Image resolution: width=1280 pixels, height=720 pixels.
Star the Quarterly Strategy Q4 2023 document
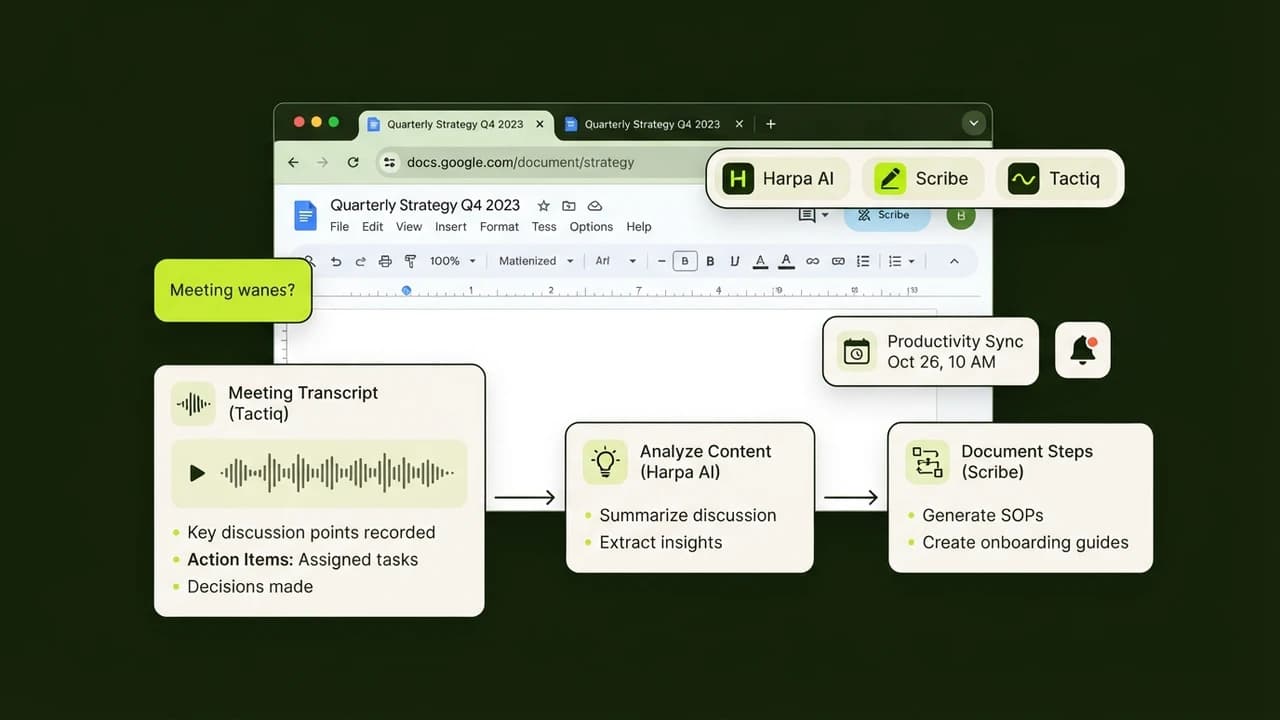point(543,205)
